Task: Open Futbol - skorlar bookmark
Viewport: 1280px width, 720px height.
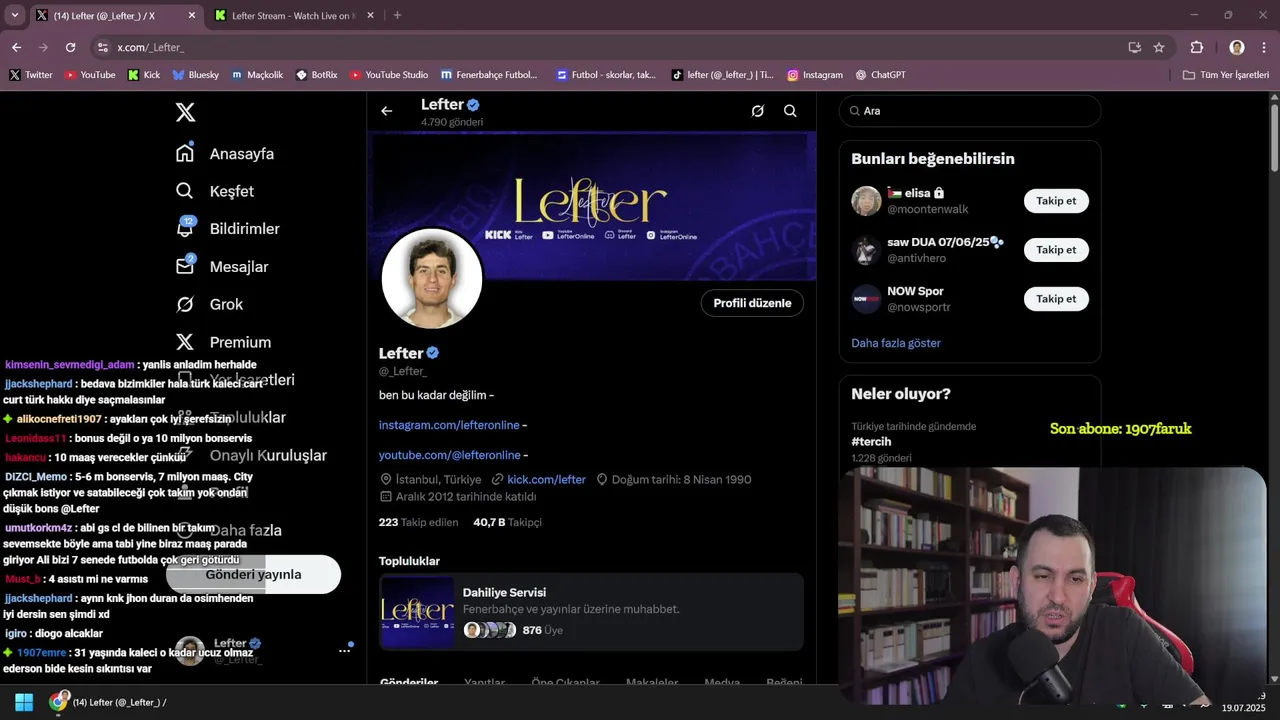Action: (x=607, y=75)
